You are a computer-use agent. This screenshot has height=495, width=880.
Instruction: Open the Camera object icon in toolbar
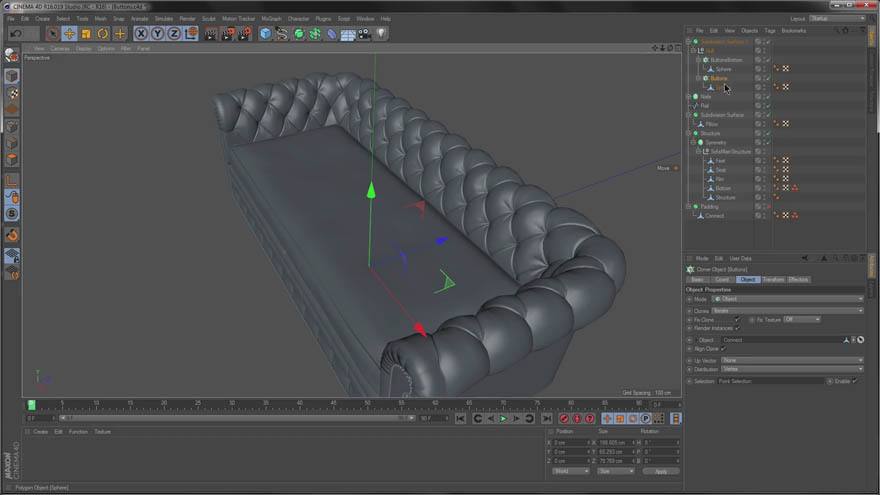[x=364, y=34]
